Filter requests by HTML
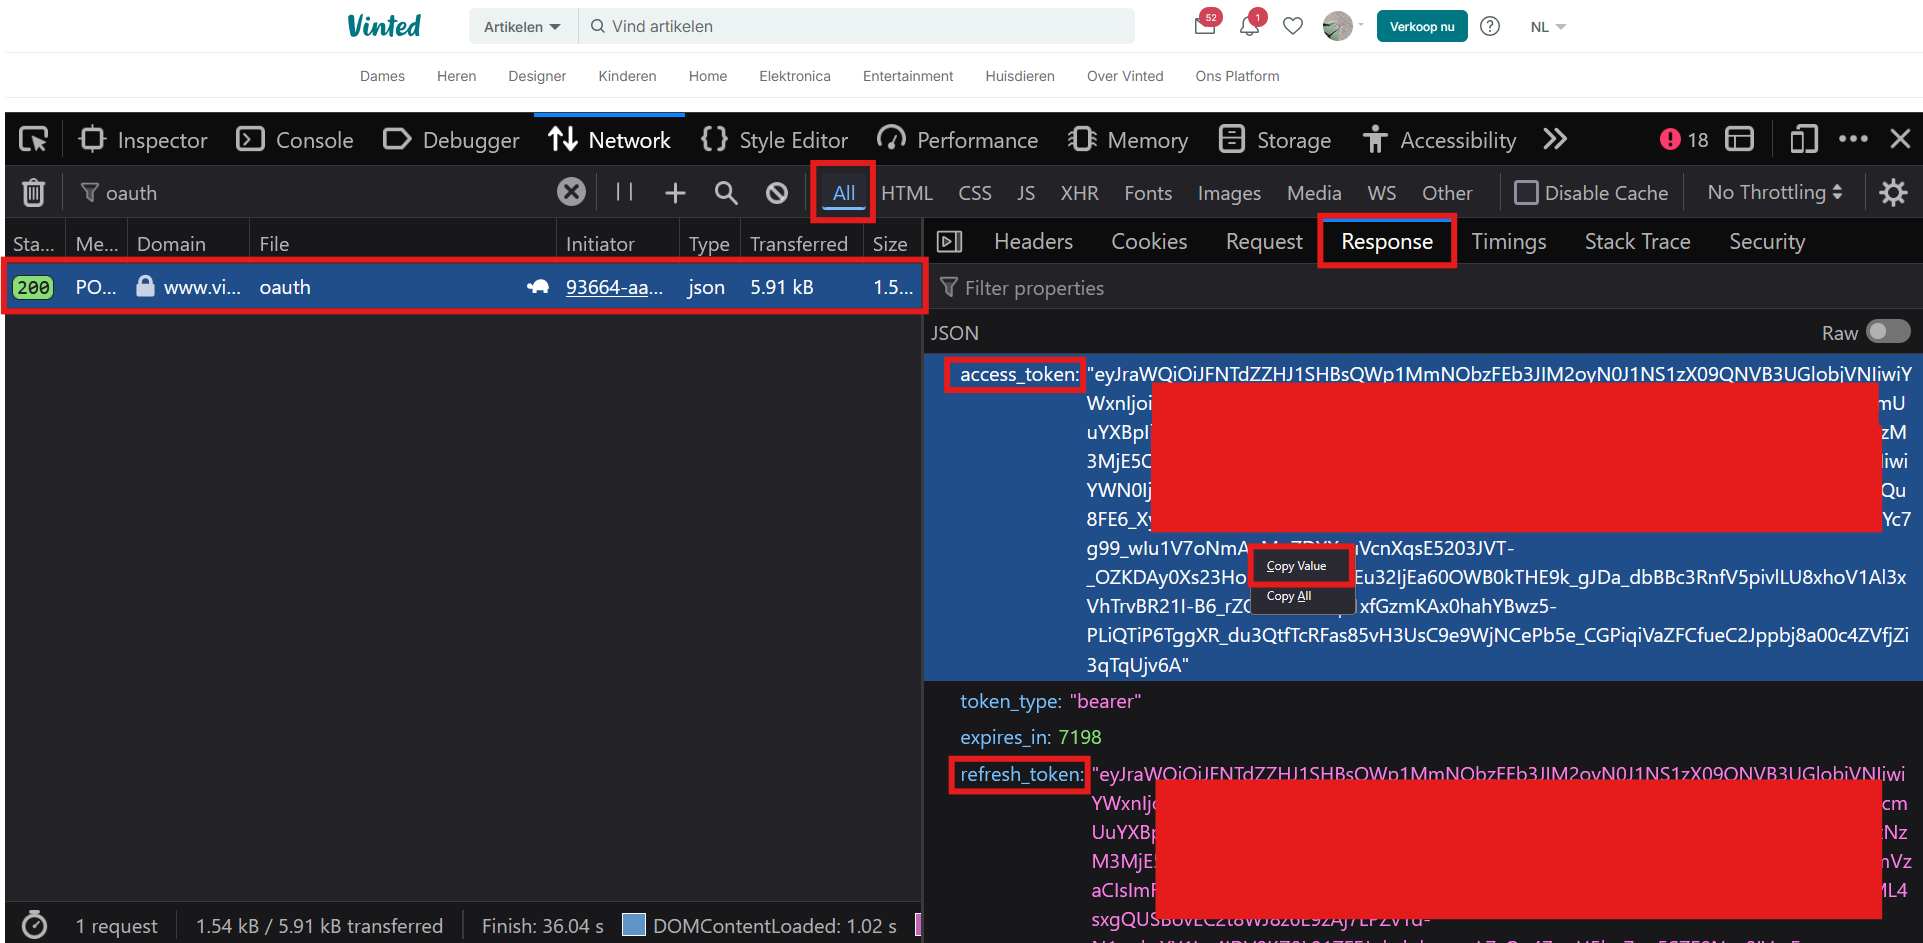Image resolution: width=1923 pixels, height=943 pixels. point(907,193)
